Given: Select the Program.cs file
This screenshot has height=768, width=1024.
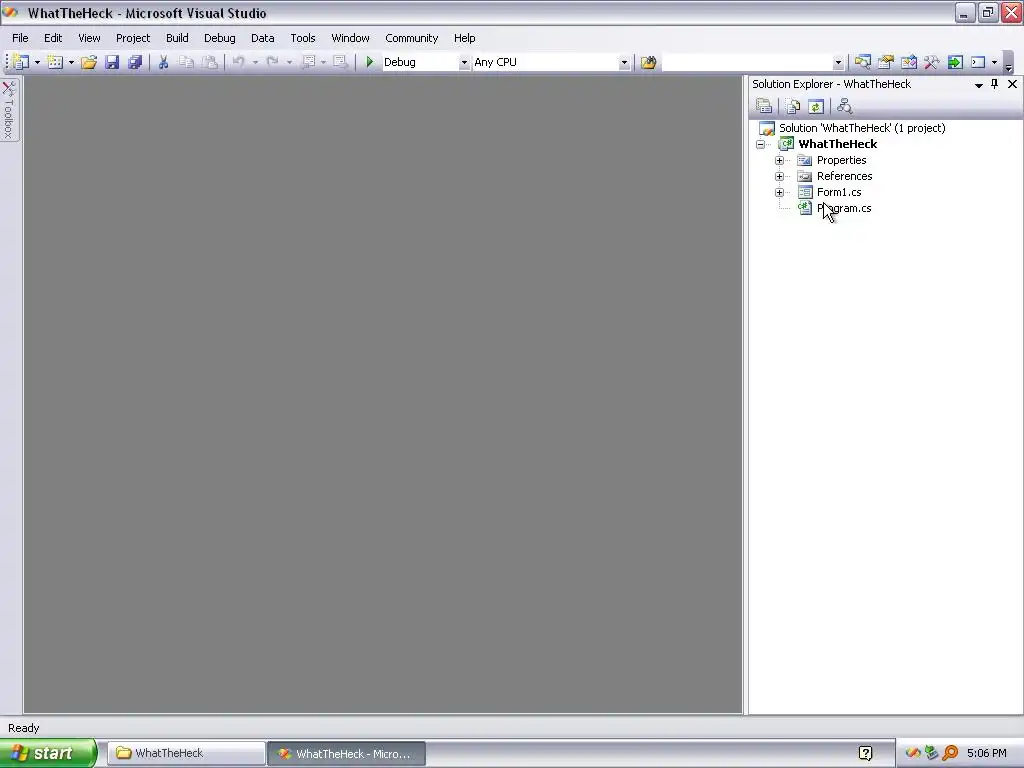Looking at the screenshot, I should 844,208.
